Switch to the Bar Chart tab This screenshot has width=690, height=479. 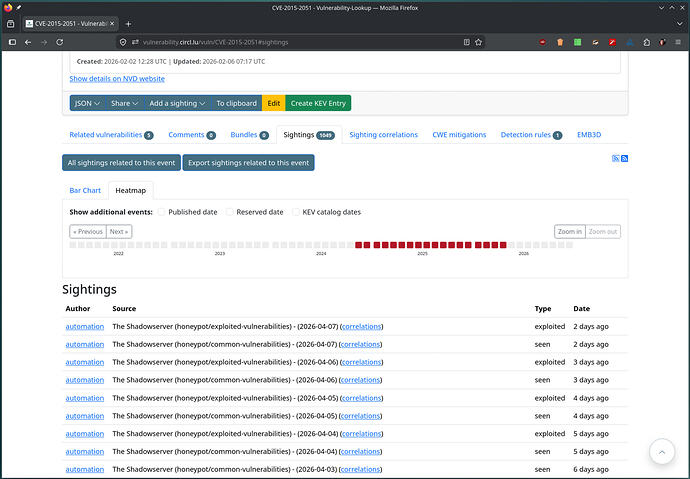85,190
